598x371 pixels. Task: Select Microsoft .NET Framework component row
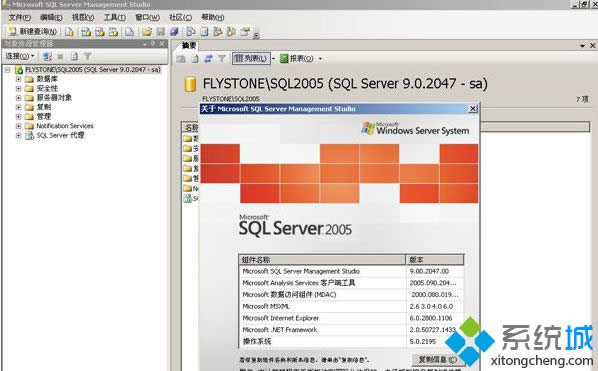pyautogui.click(x=351, y=330)
